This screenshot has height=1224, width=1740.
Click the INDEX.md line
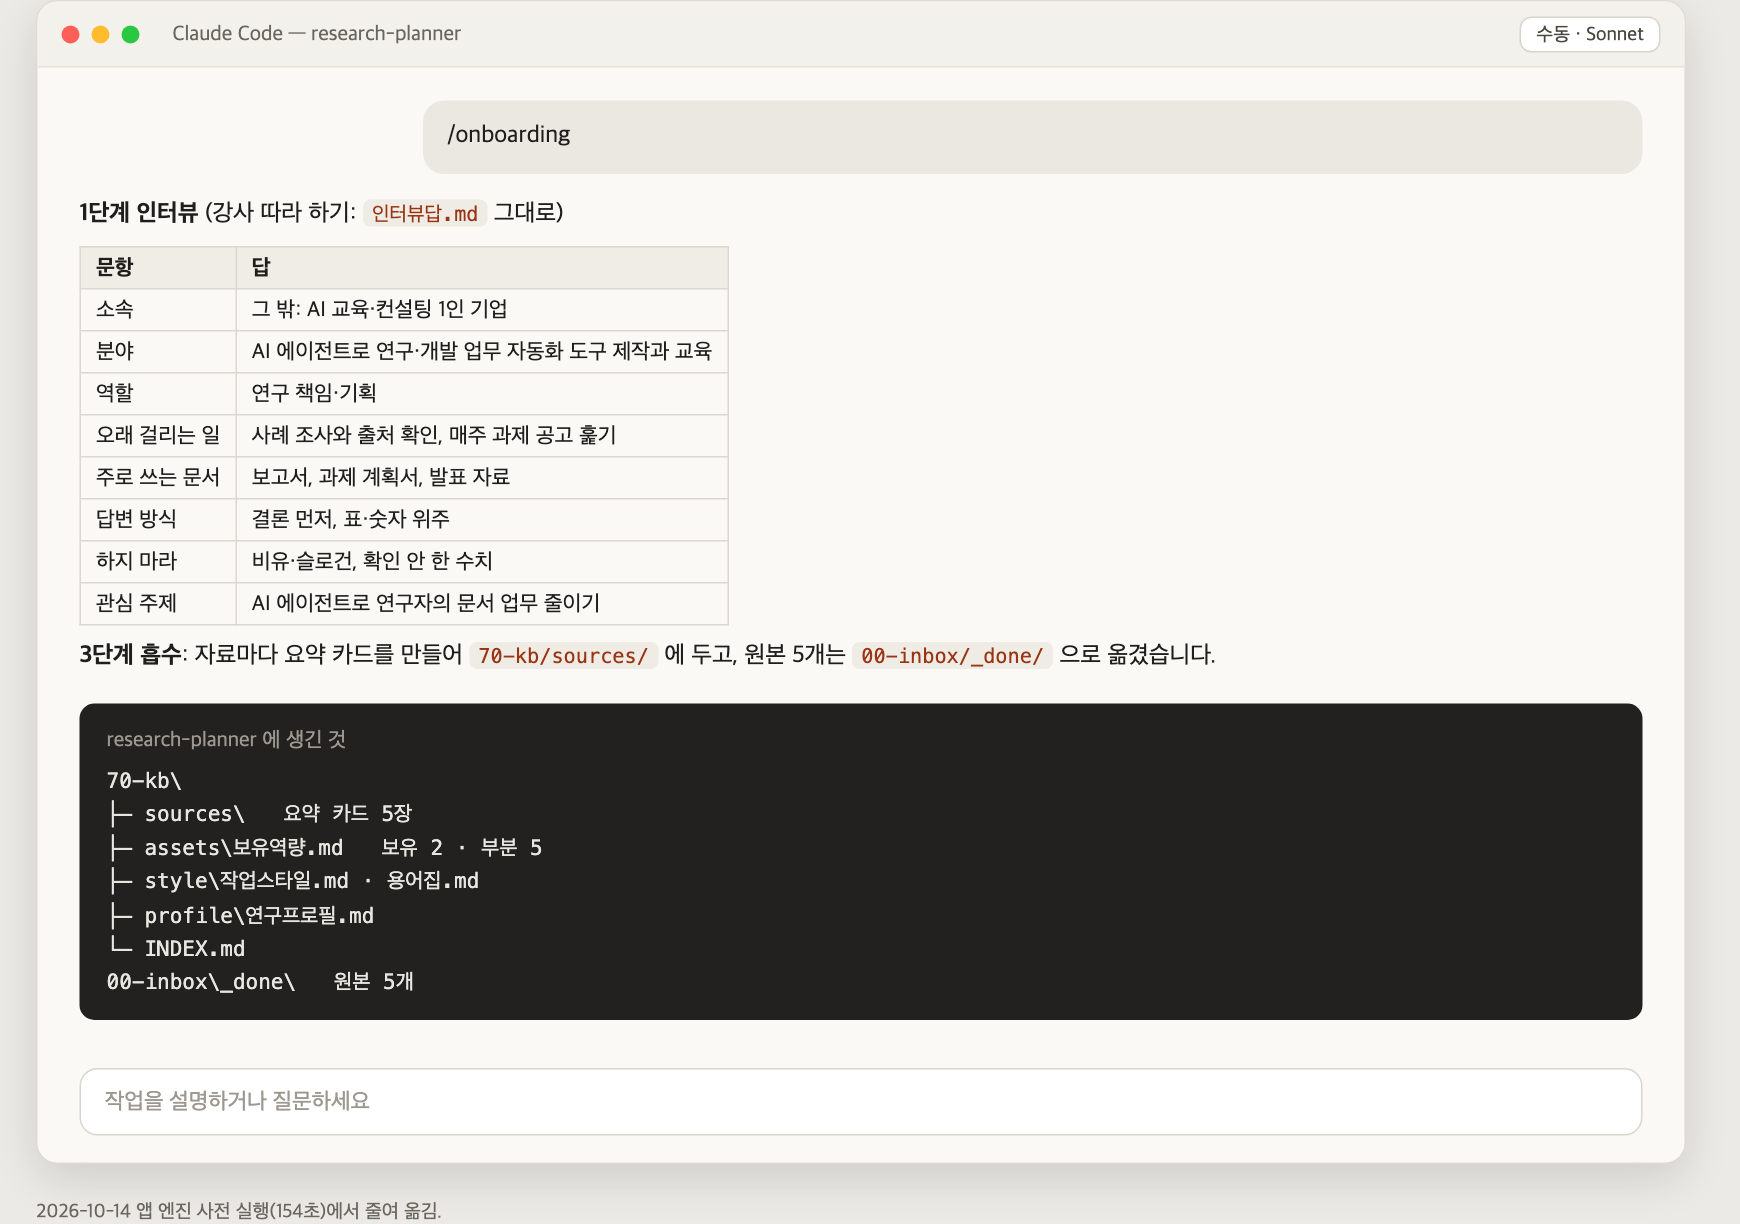pyautogui.click(x=176, y=949)
